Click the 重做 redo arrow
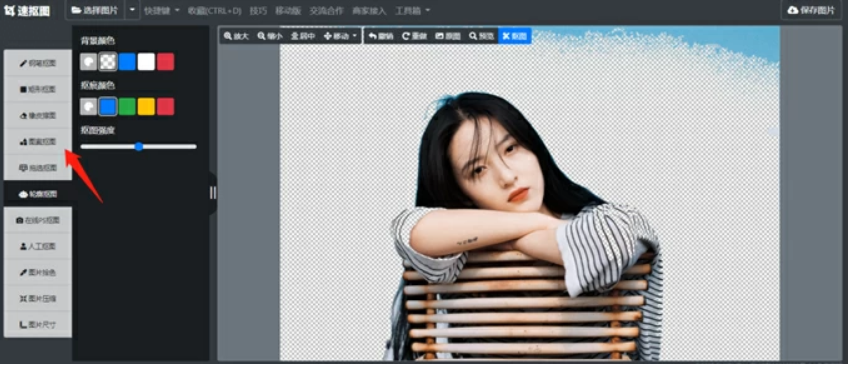Viewport: 850px width, 366px height. [x=414, y=36]
